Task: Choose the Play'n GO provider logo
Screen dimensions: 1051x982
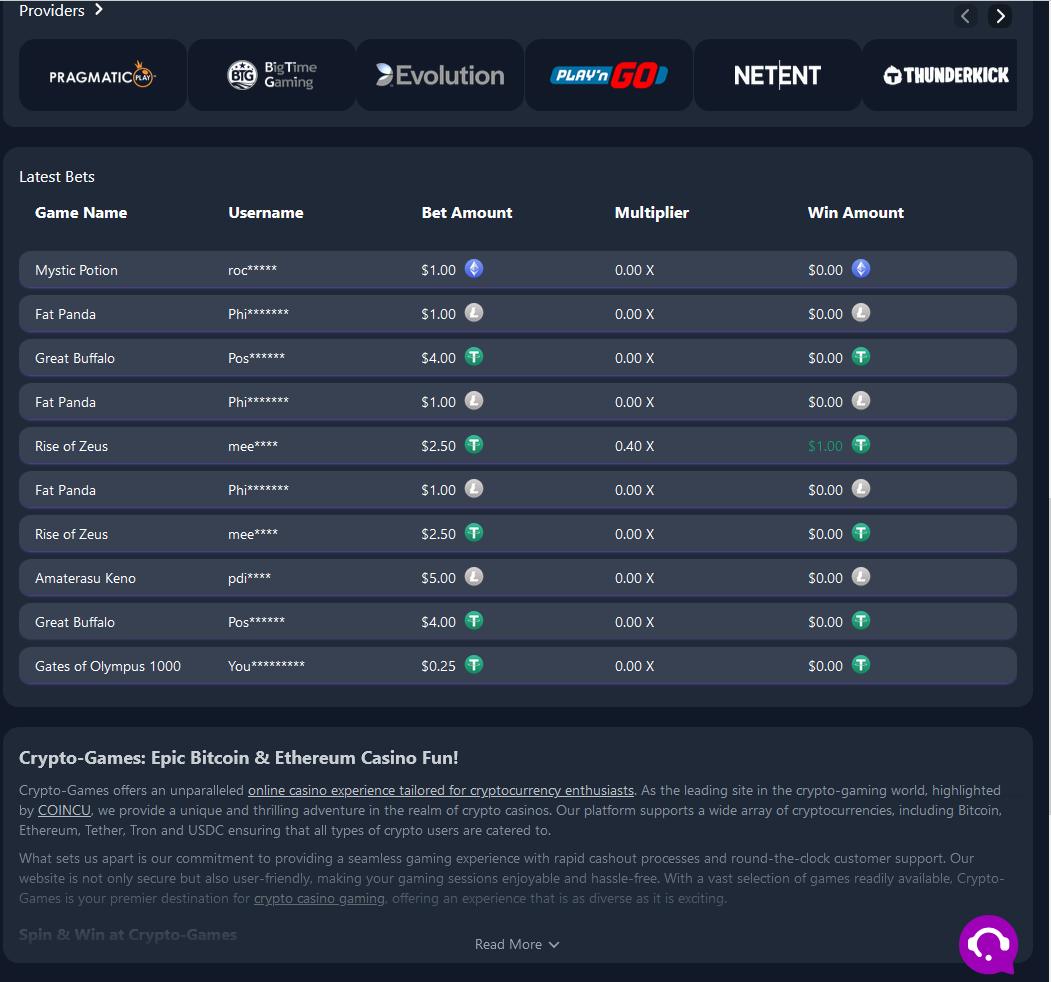Action: 609,75
